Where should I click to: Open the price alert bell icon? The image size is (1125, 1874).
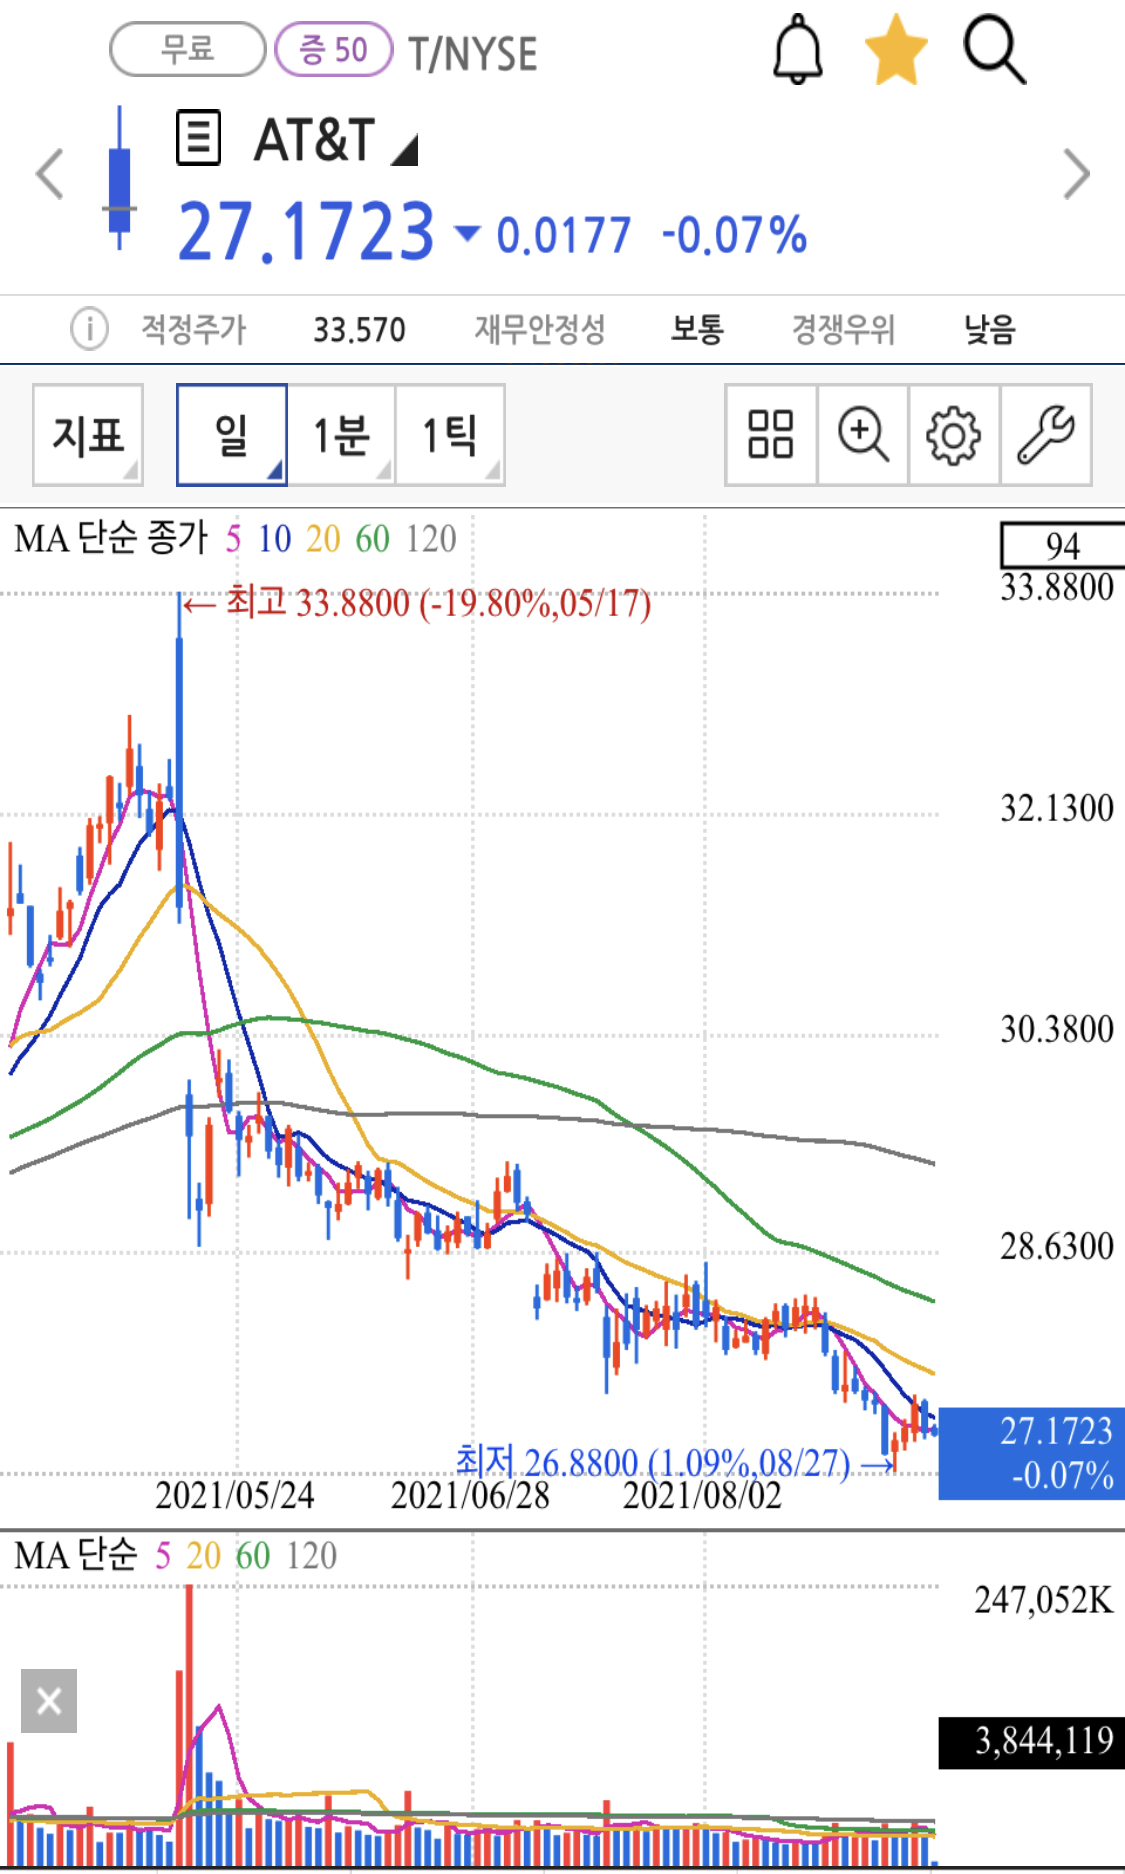coord(798,49)
